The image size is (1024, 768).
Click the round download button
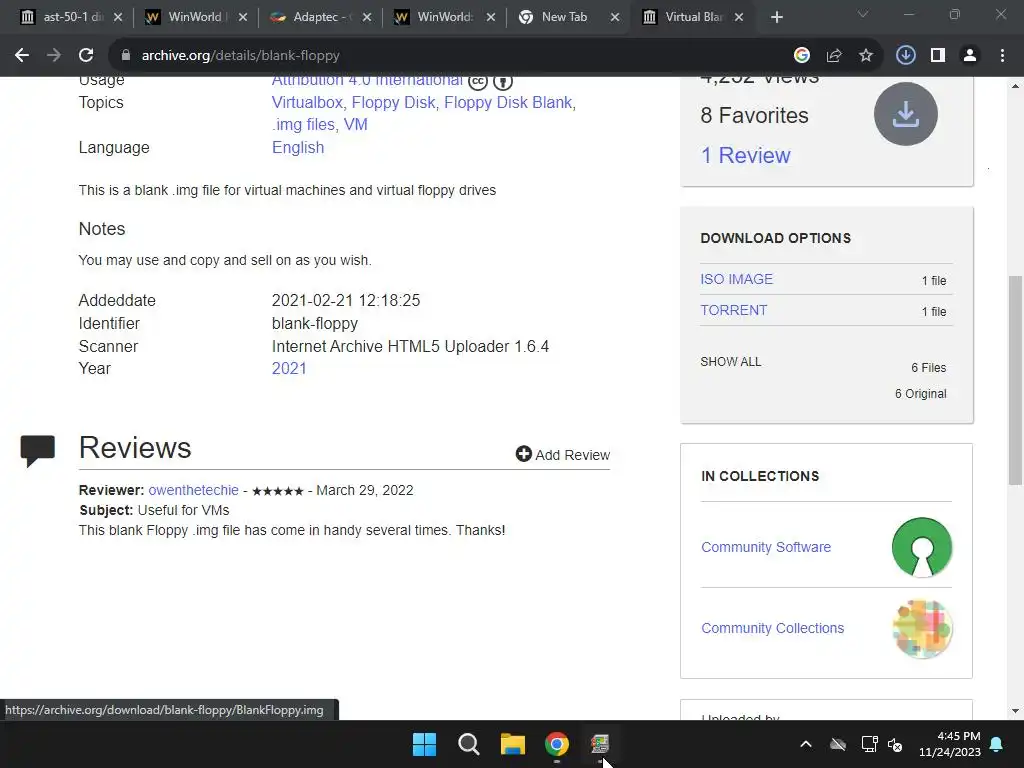906,114
